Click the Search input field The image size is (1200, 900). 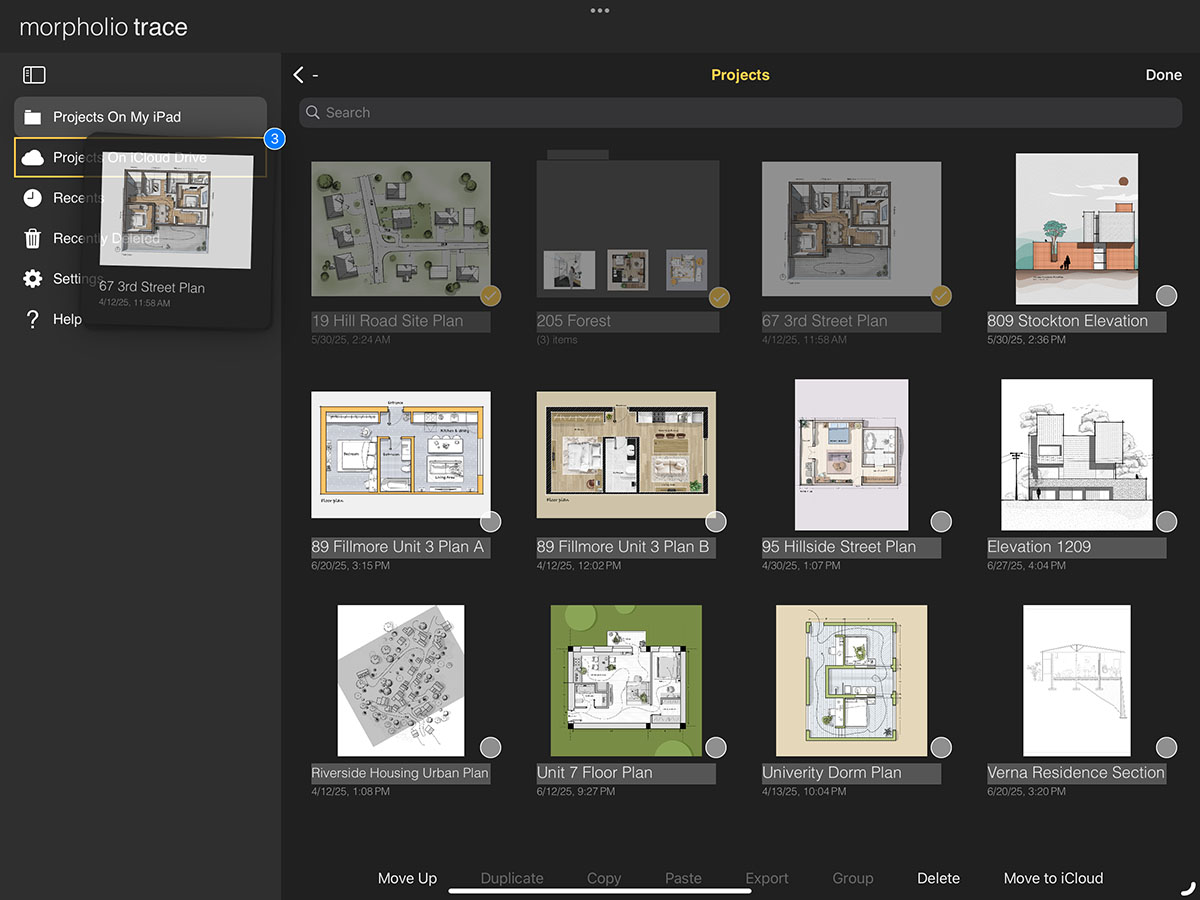(x=740, y=113)
